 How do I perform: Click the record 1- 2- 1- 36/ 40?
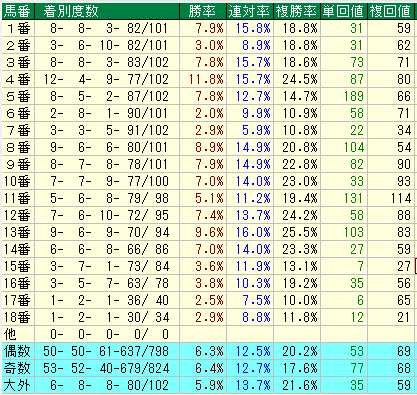[109, 300]
